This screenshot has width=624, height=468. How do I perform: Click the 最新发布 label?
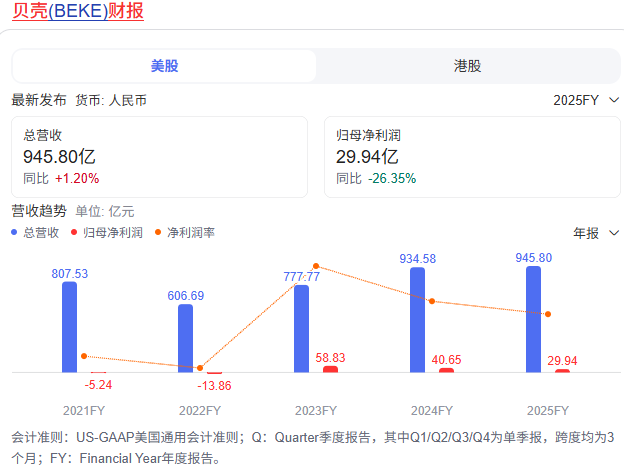tap(39, 100)
